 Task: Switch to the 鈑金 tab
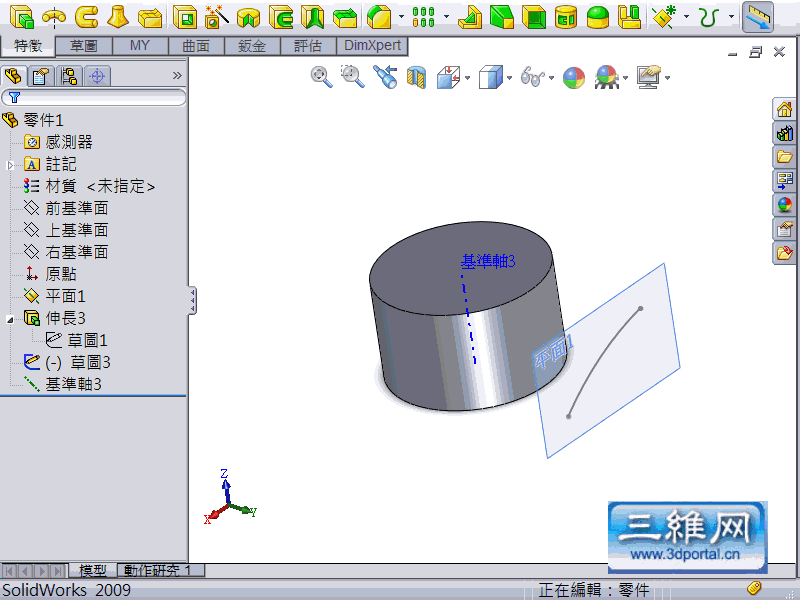(x=252, y=46)
